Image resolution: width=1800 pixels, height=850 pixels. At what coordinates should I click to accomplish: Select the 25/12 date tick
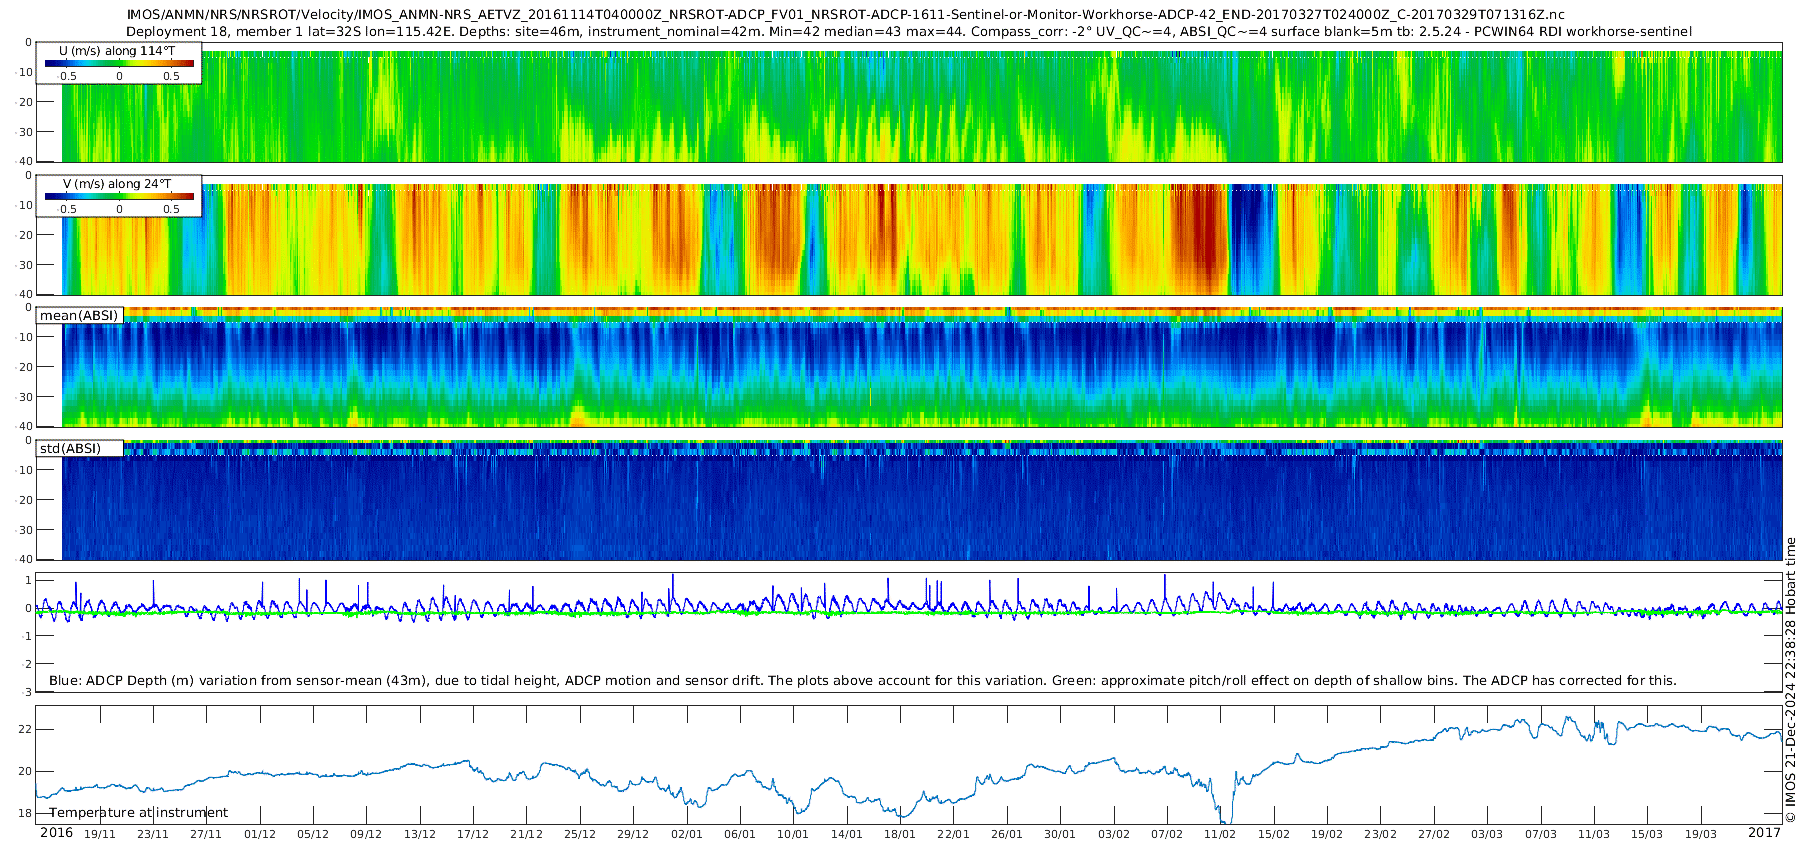click(x=579, y=834)
